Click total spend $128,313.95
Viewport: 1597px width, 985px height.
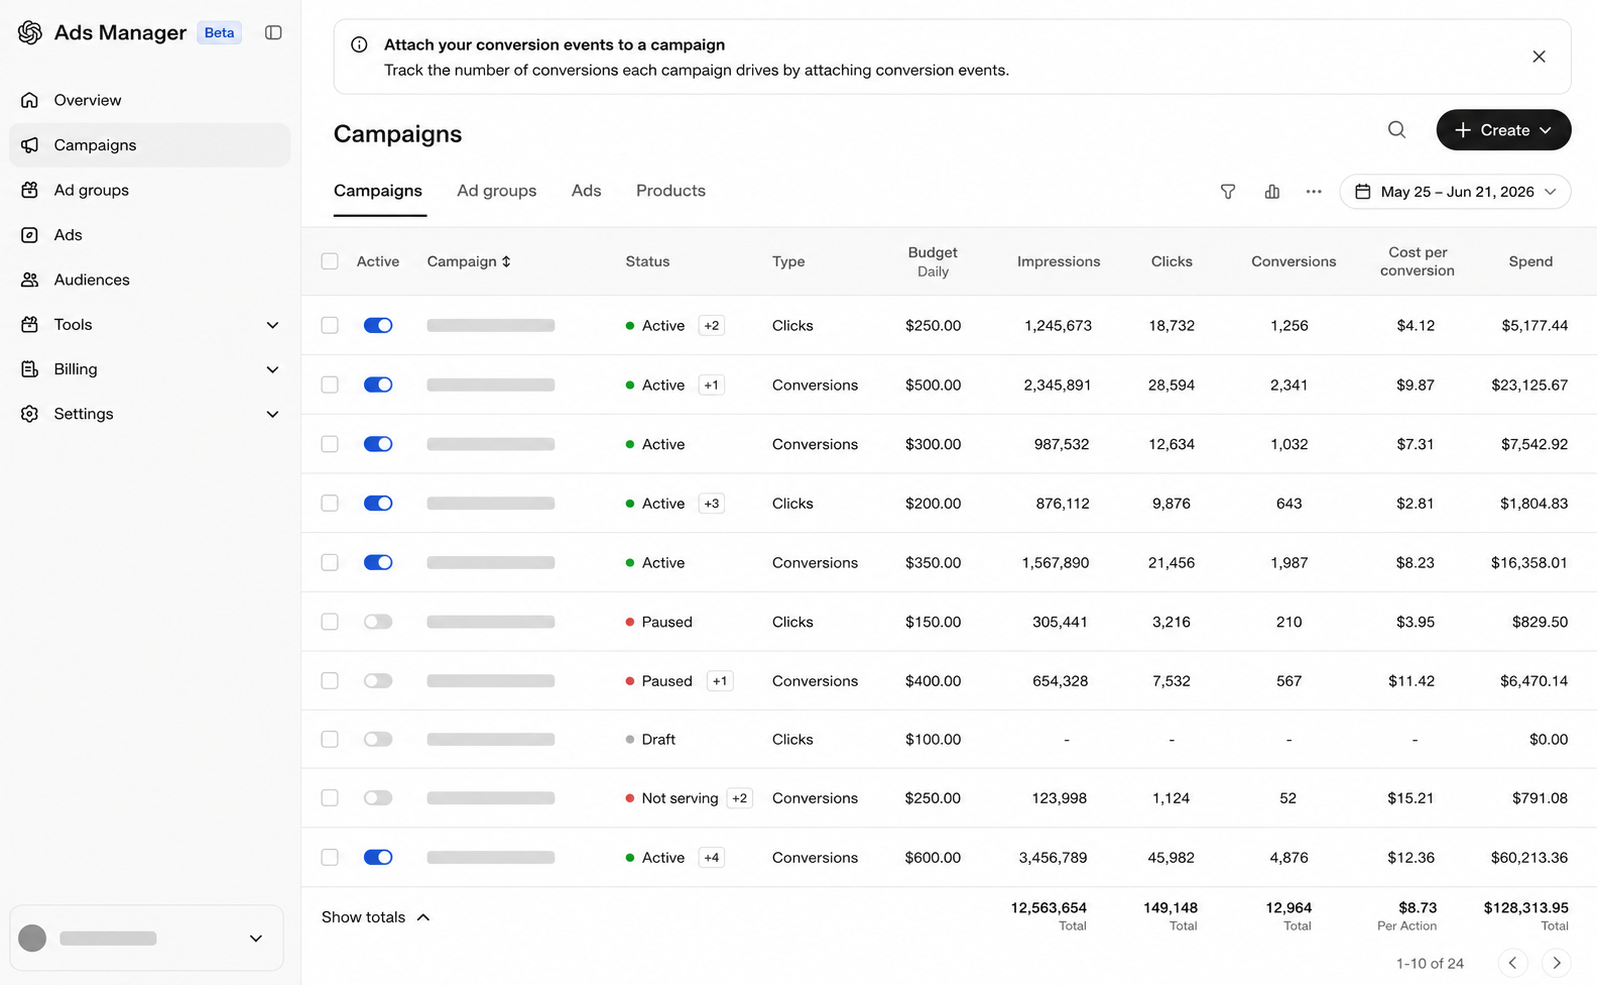[1526, 908]
